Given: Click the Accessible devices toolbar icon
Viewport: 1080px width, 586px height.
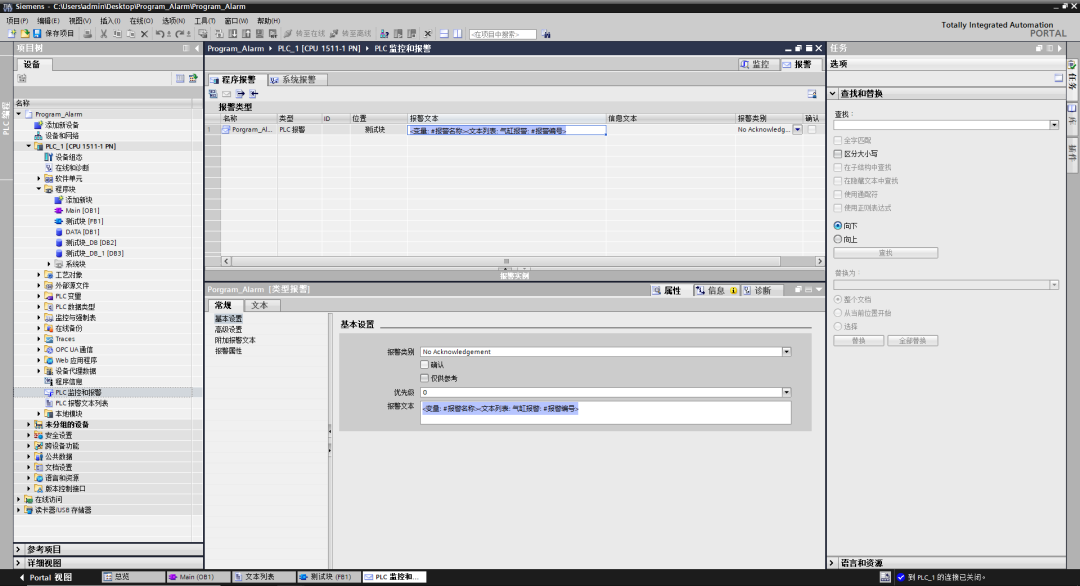Looking at the screenshot, I should [x=384, y=34].
